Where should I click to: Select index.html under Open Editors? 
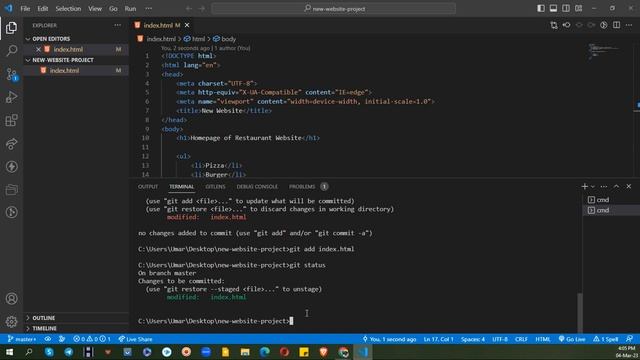point(76,49)
